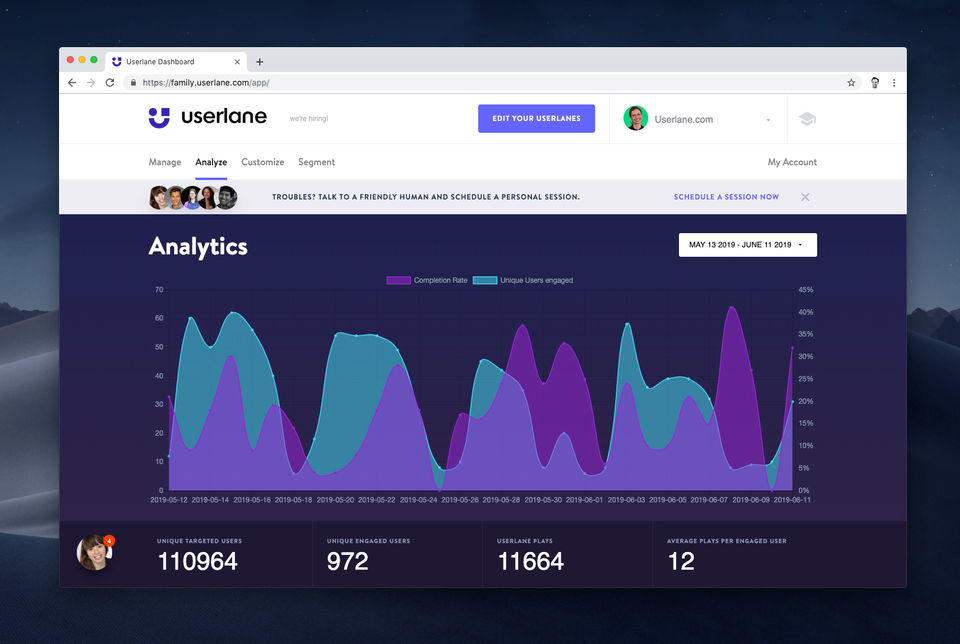Select the Userlane Dashboard browser tab
Image resolution: width=960 pixels, height=644 pixels.
pos(176,62)
